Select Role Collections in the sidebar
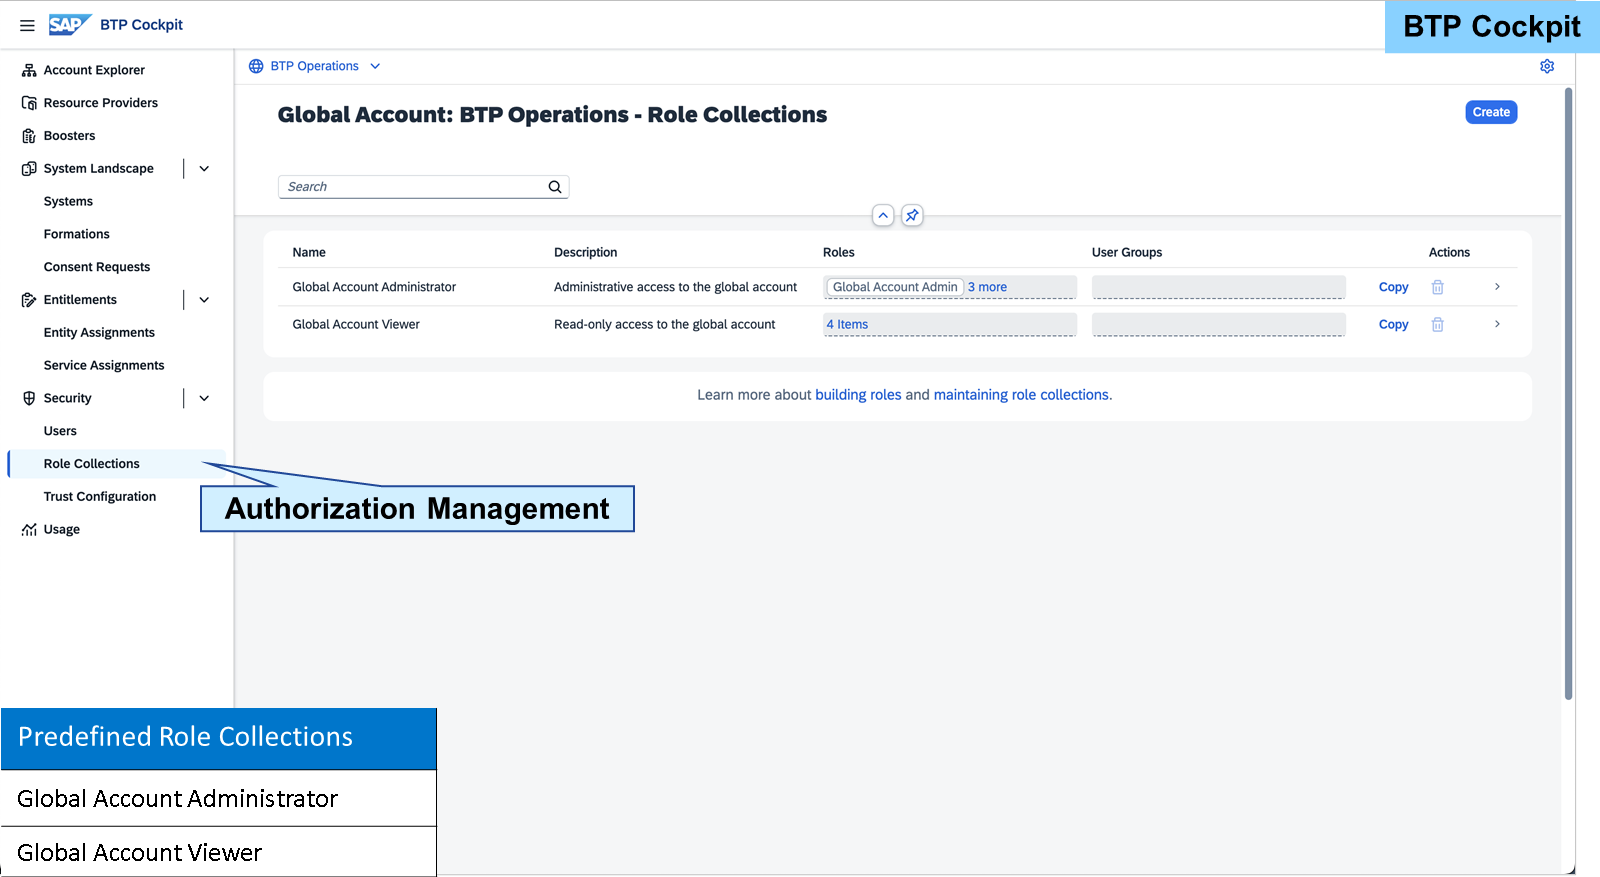Screen dimensions: 1600x877 point(92,464)
